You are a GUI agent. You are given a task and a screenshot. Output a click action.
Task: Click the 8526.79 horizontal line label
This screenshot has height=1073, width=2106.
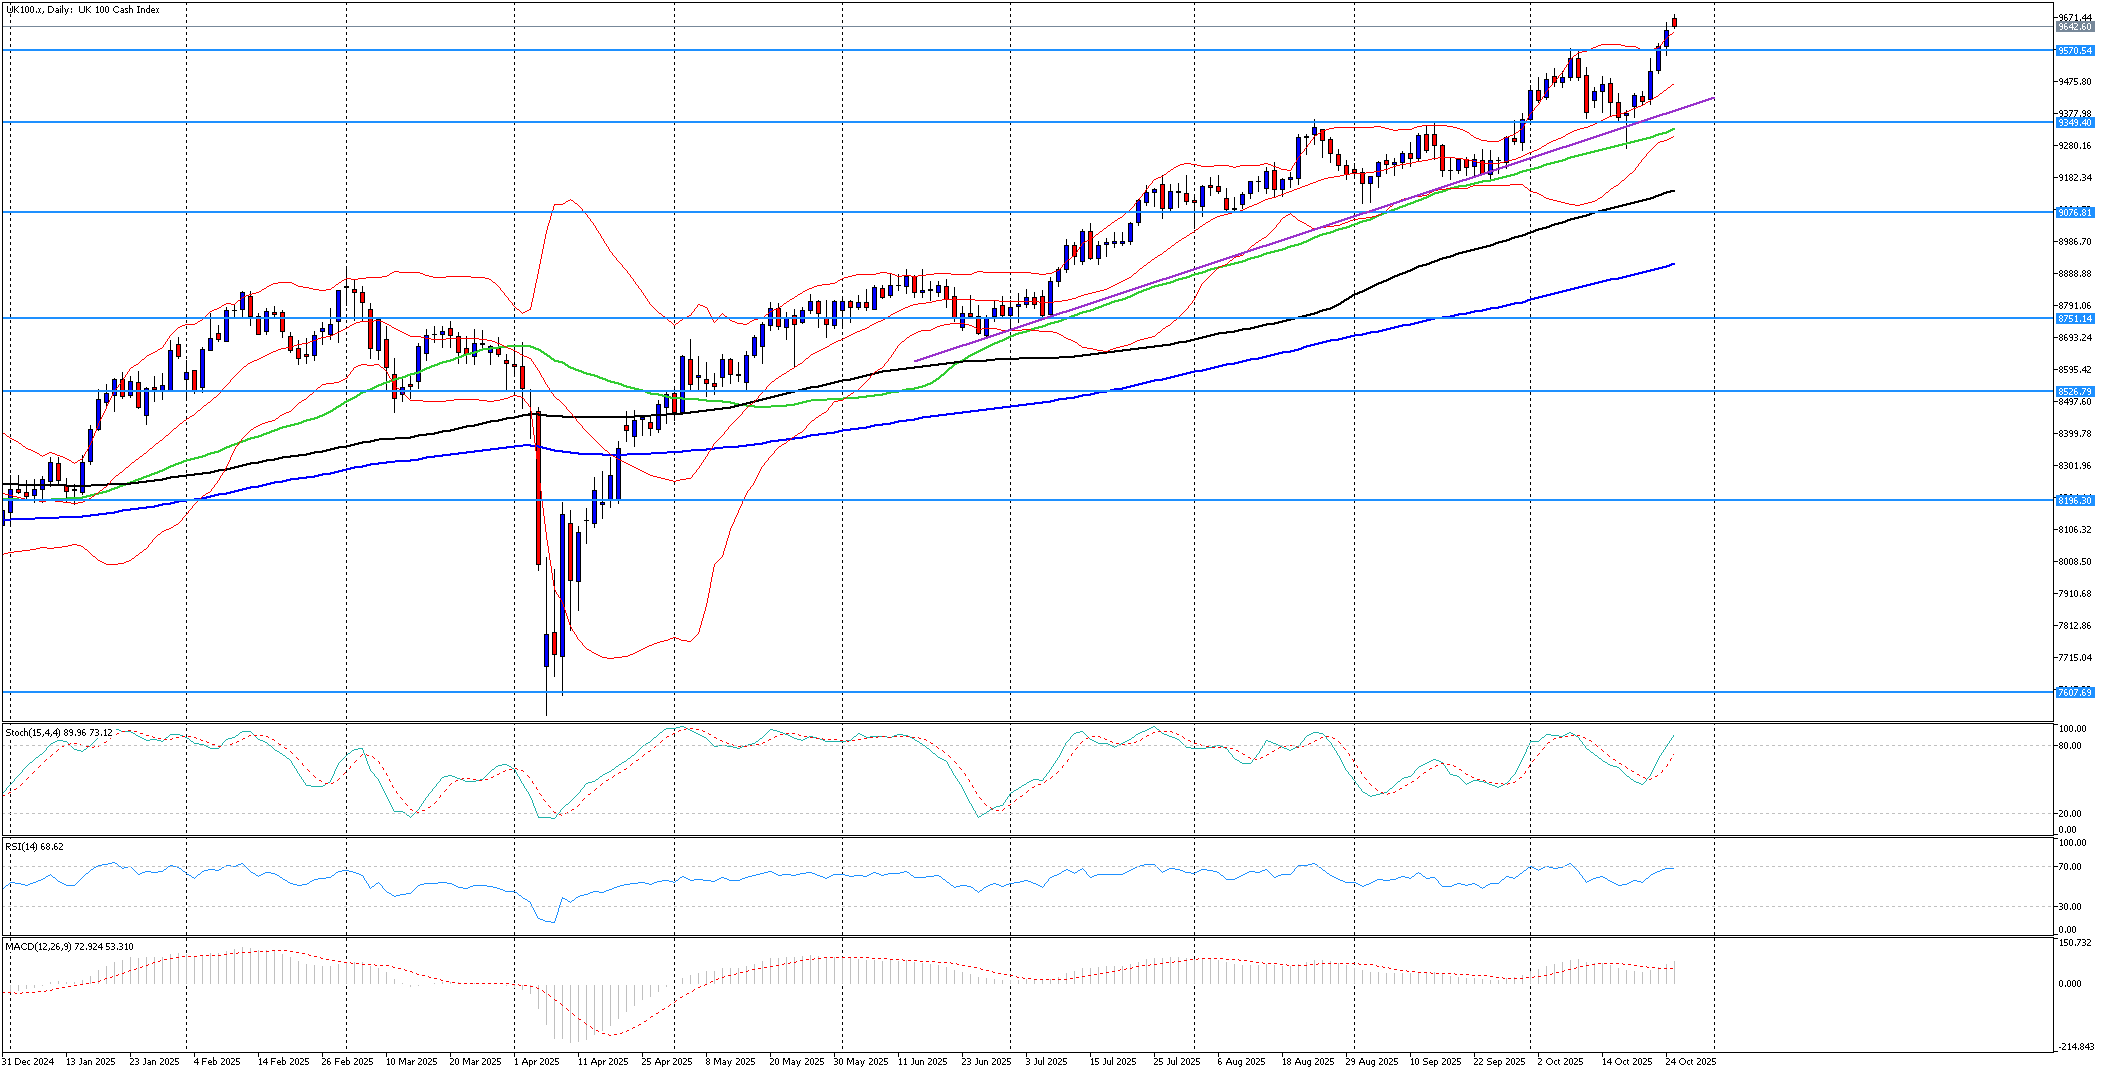2074,392
